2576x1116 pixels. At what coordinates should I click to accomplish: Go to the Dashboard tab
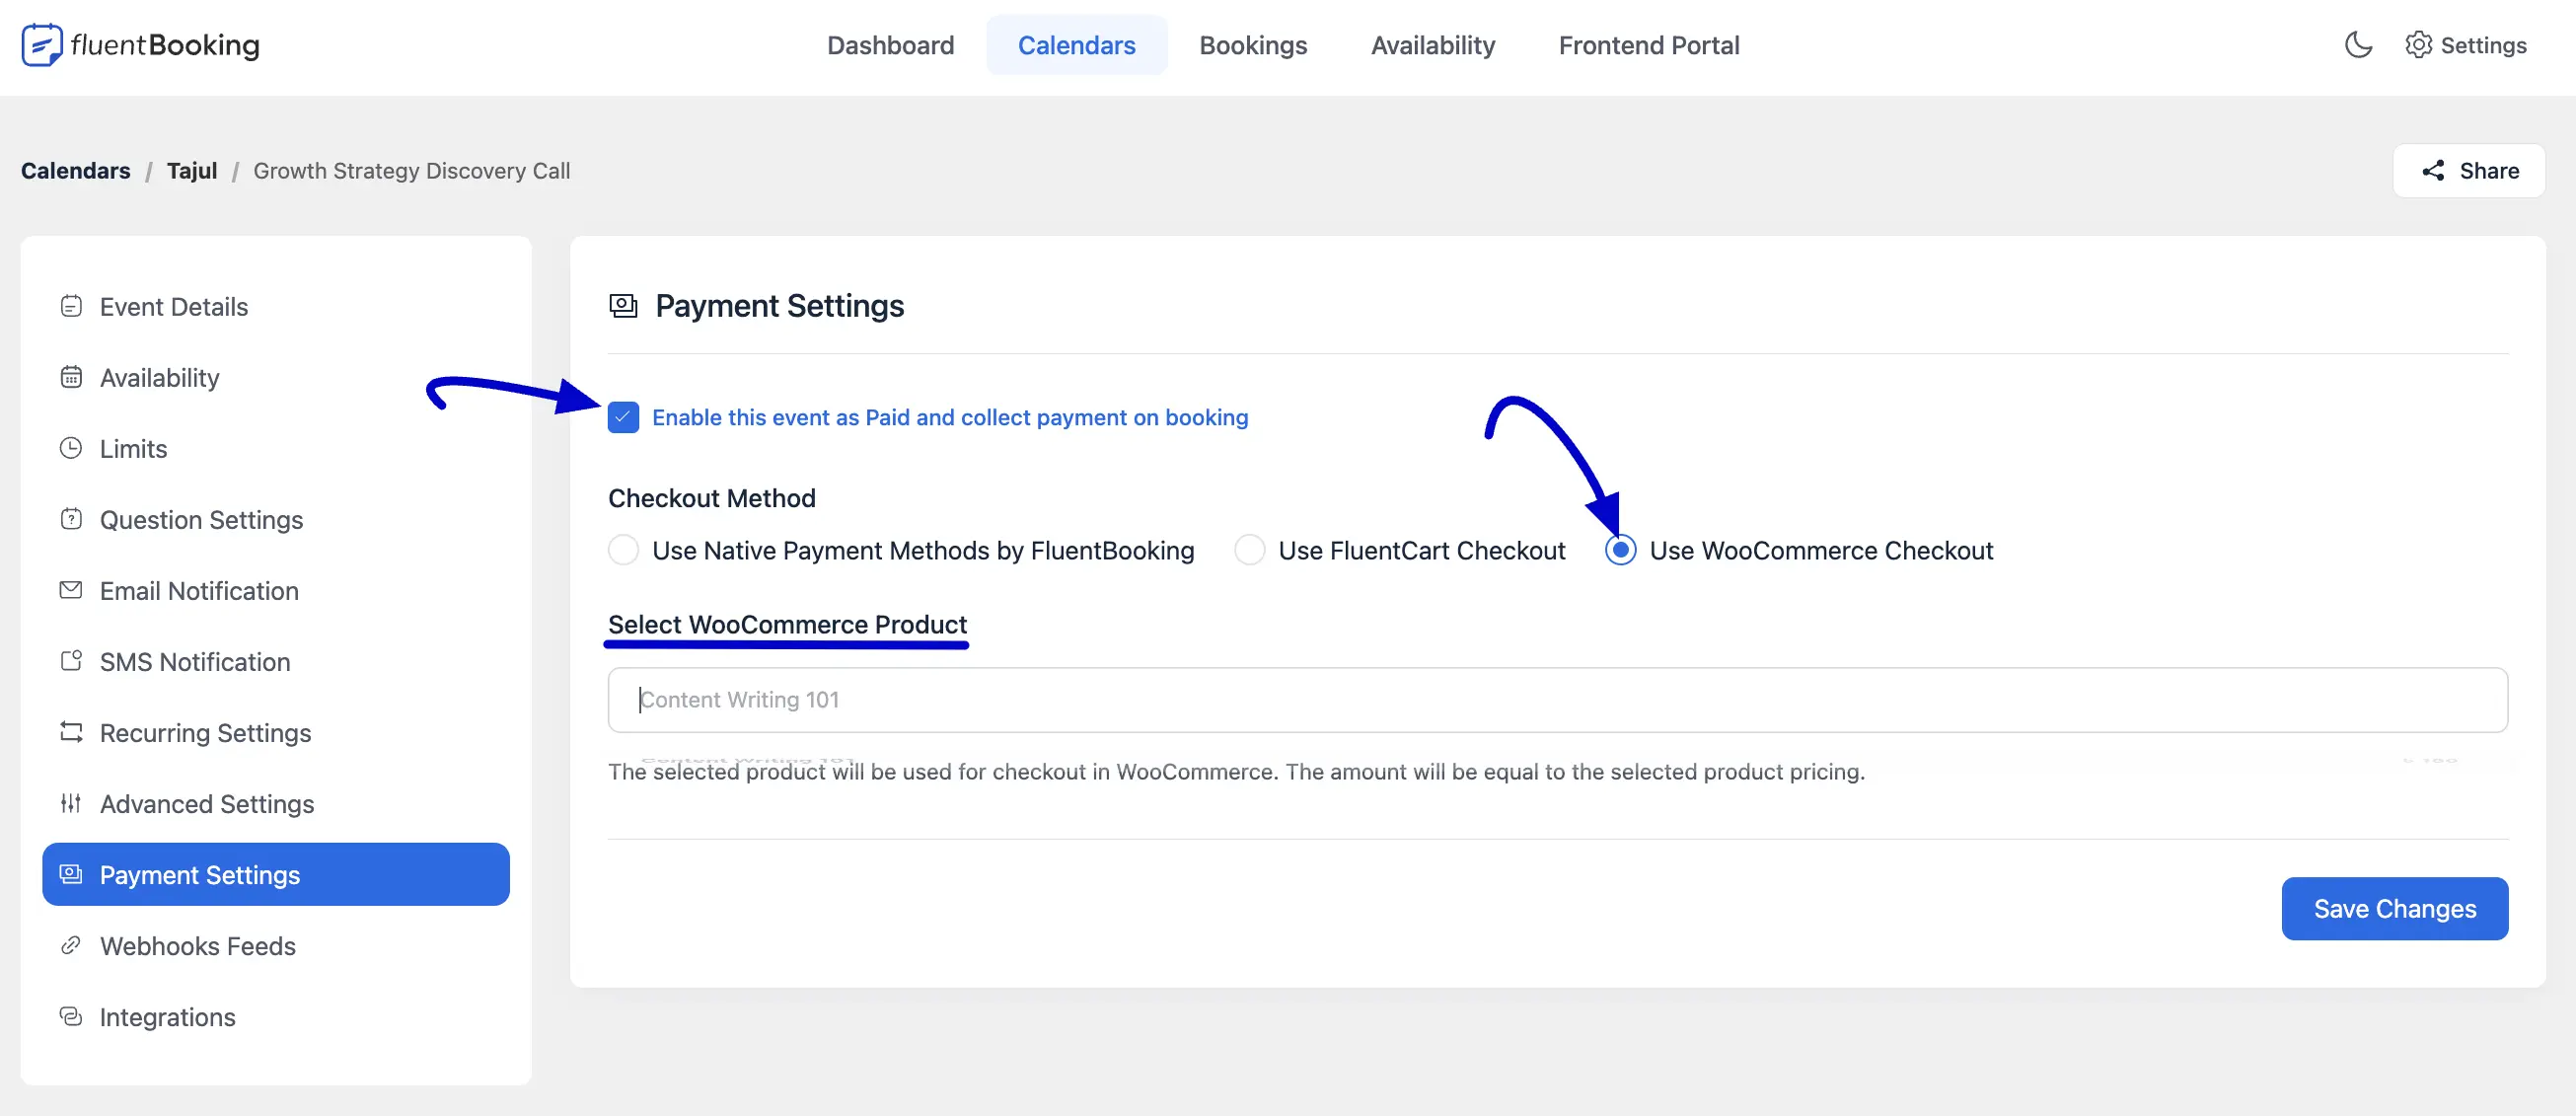coord(890,45)
